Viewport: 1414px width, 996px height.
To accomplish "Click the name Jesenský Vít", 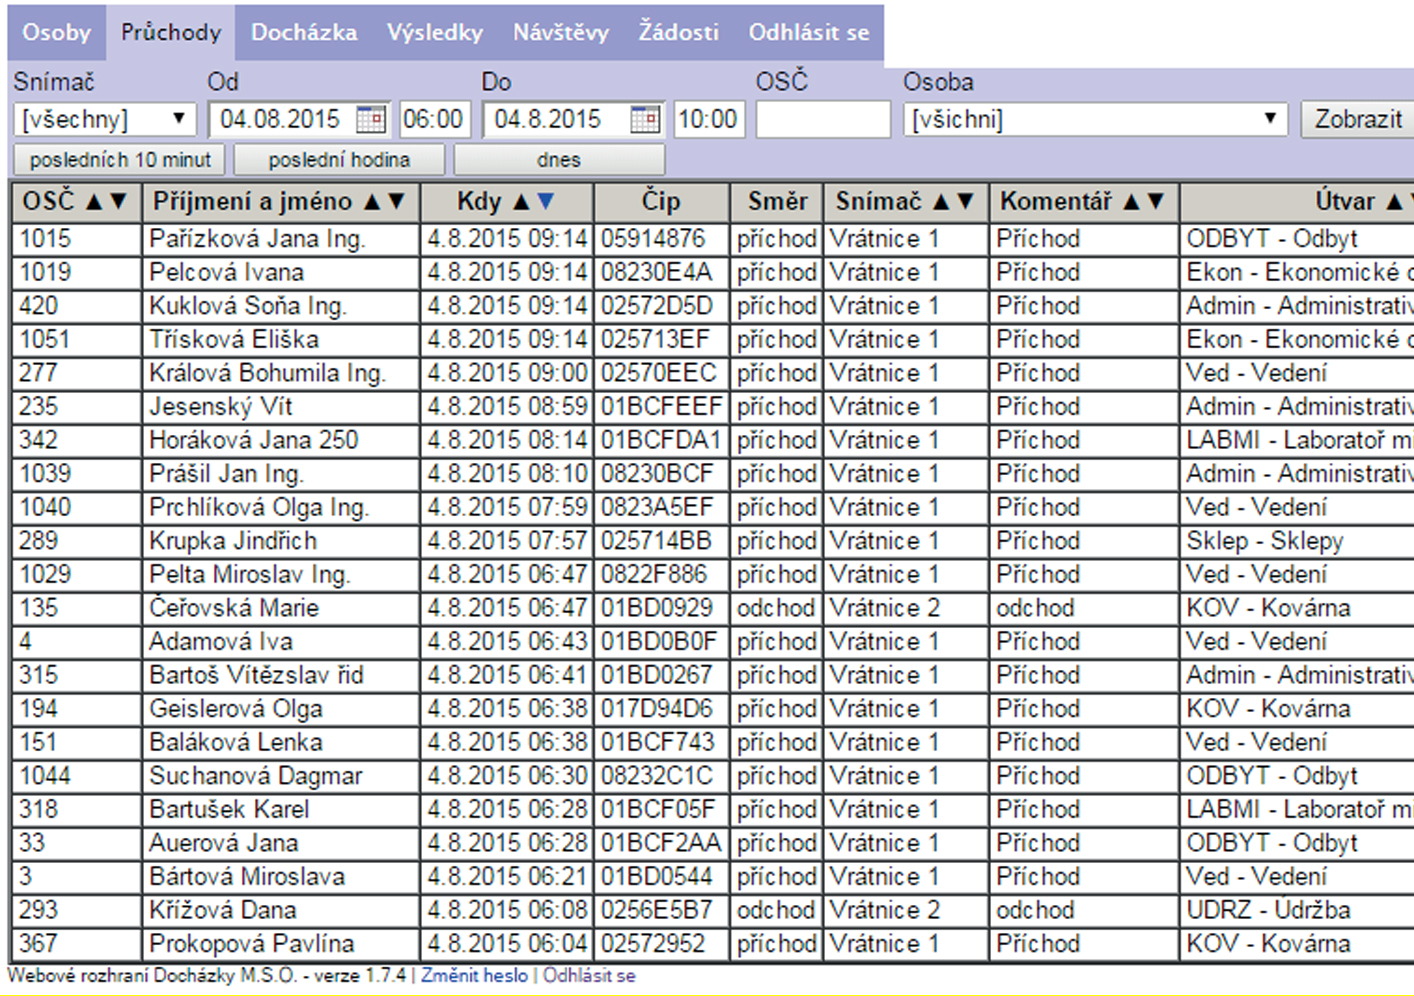I will click(221, 407).
